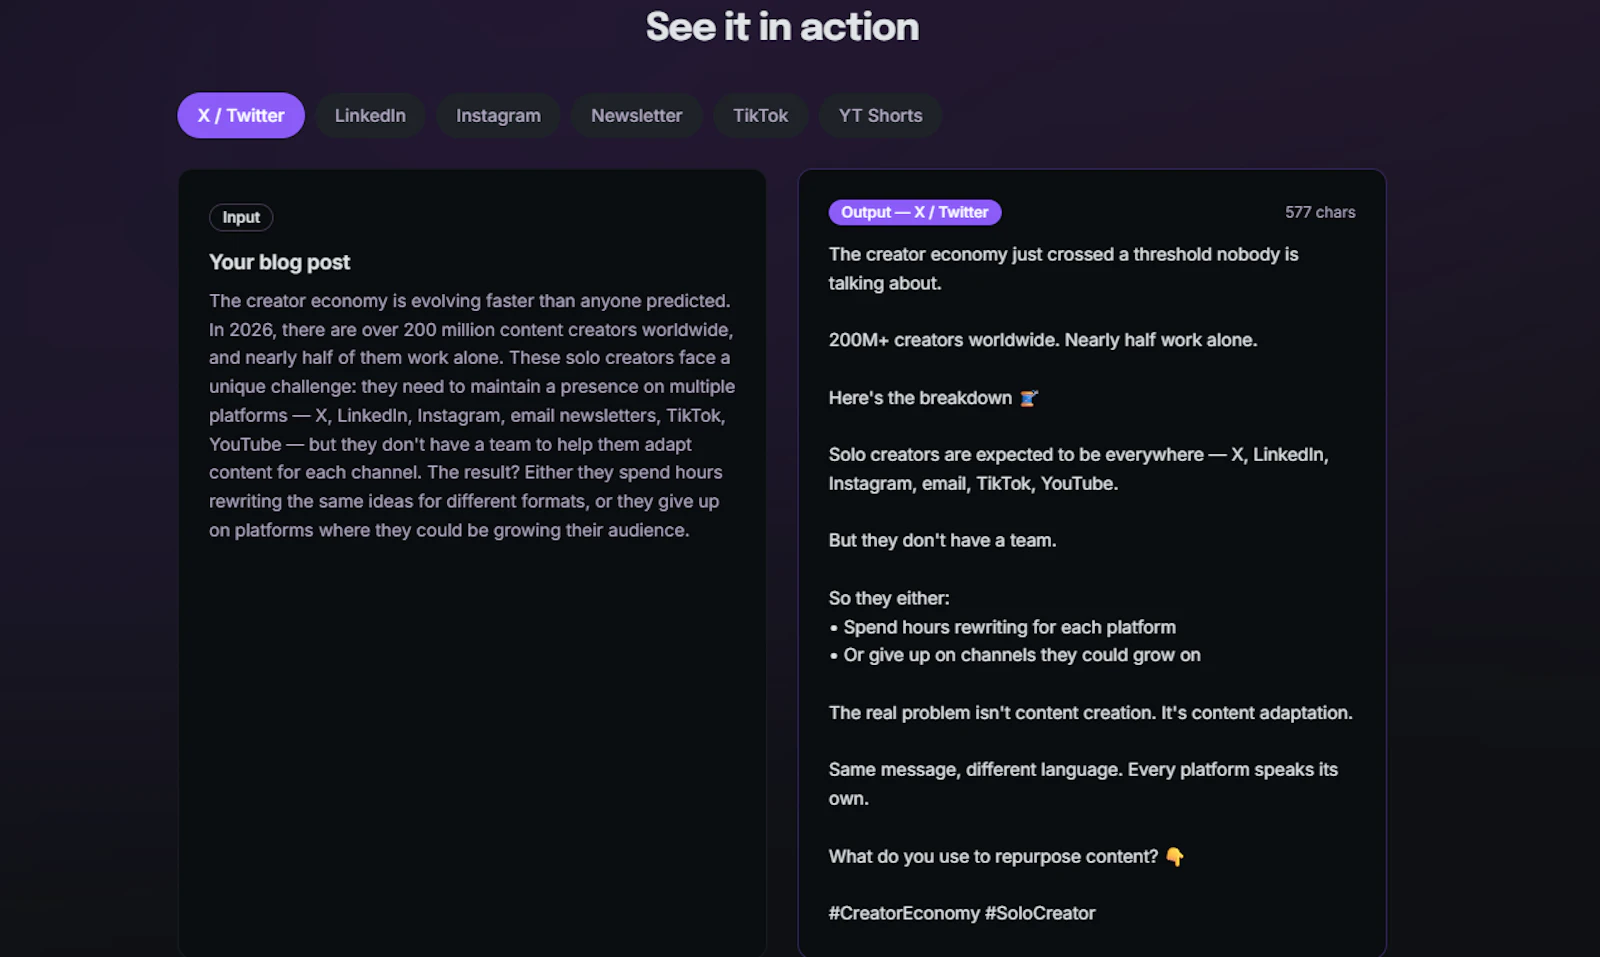Screen dimensions: 1600x957
Task: Open the Instagram tab
Action: (498, 116)
